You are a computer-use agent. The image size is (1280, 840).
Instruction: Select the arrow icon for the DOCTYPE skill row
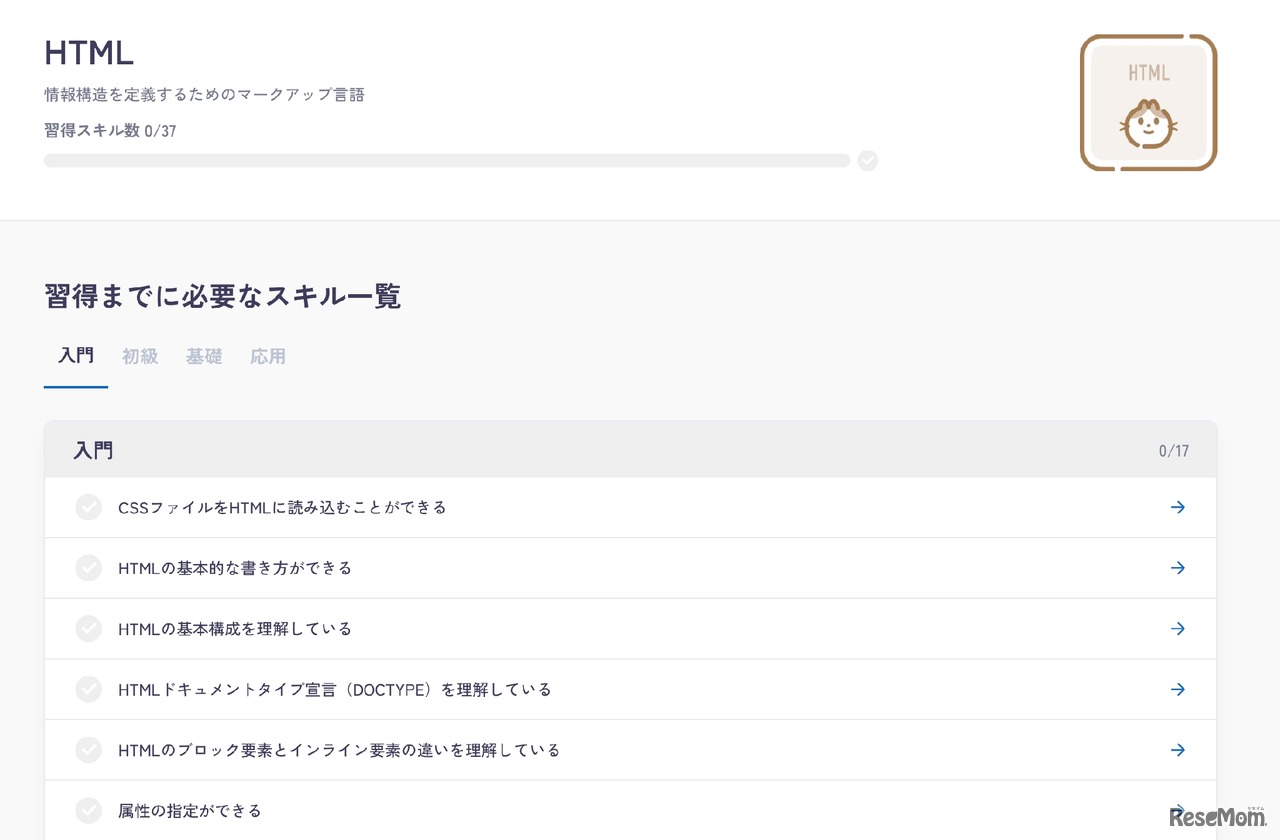click(1178, 689)
